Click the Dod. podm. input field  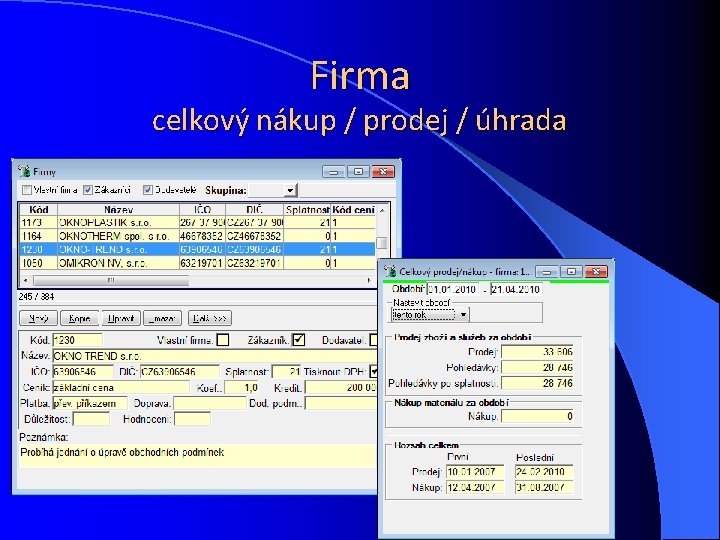[341, 403]
